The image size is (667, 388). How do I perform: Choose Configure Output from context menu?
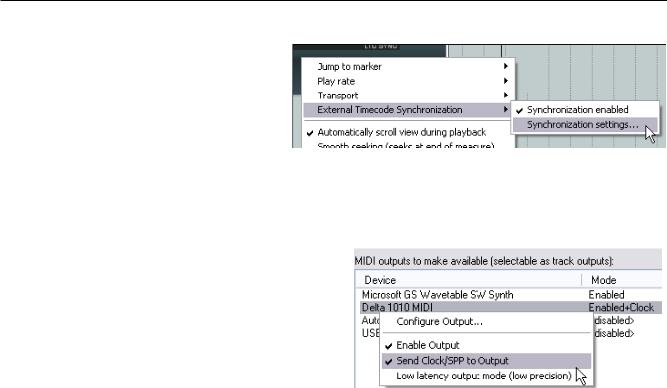tap(486, 322)
